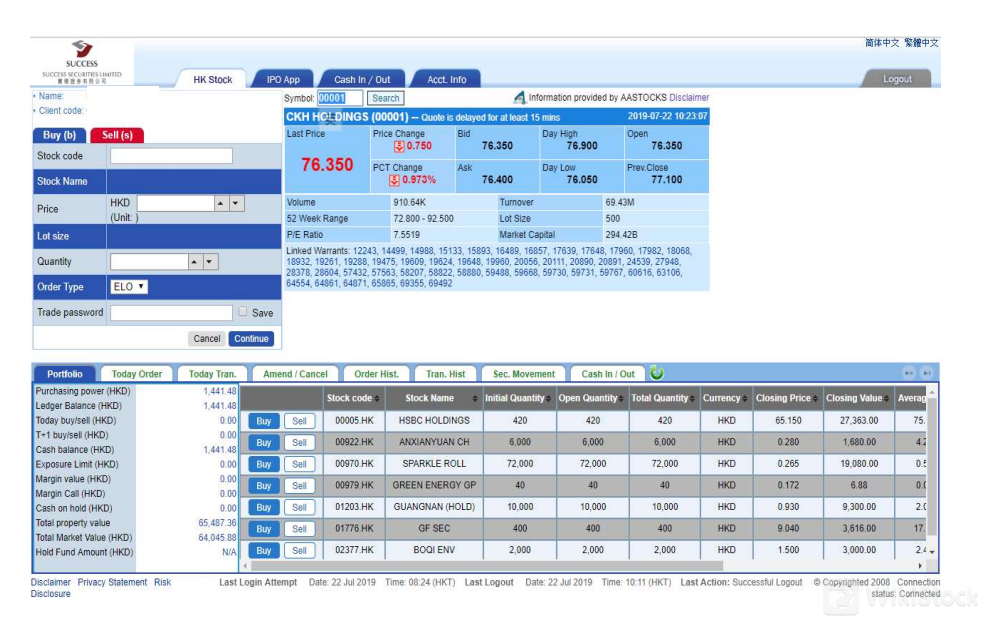This screenshot has width=988, height=632.
Task: Open the Today Order tab
Action: click(137, 374)
